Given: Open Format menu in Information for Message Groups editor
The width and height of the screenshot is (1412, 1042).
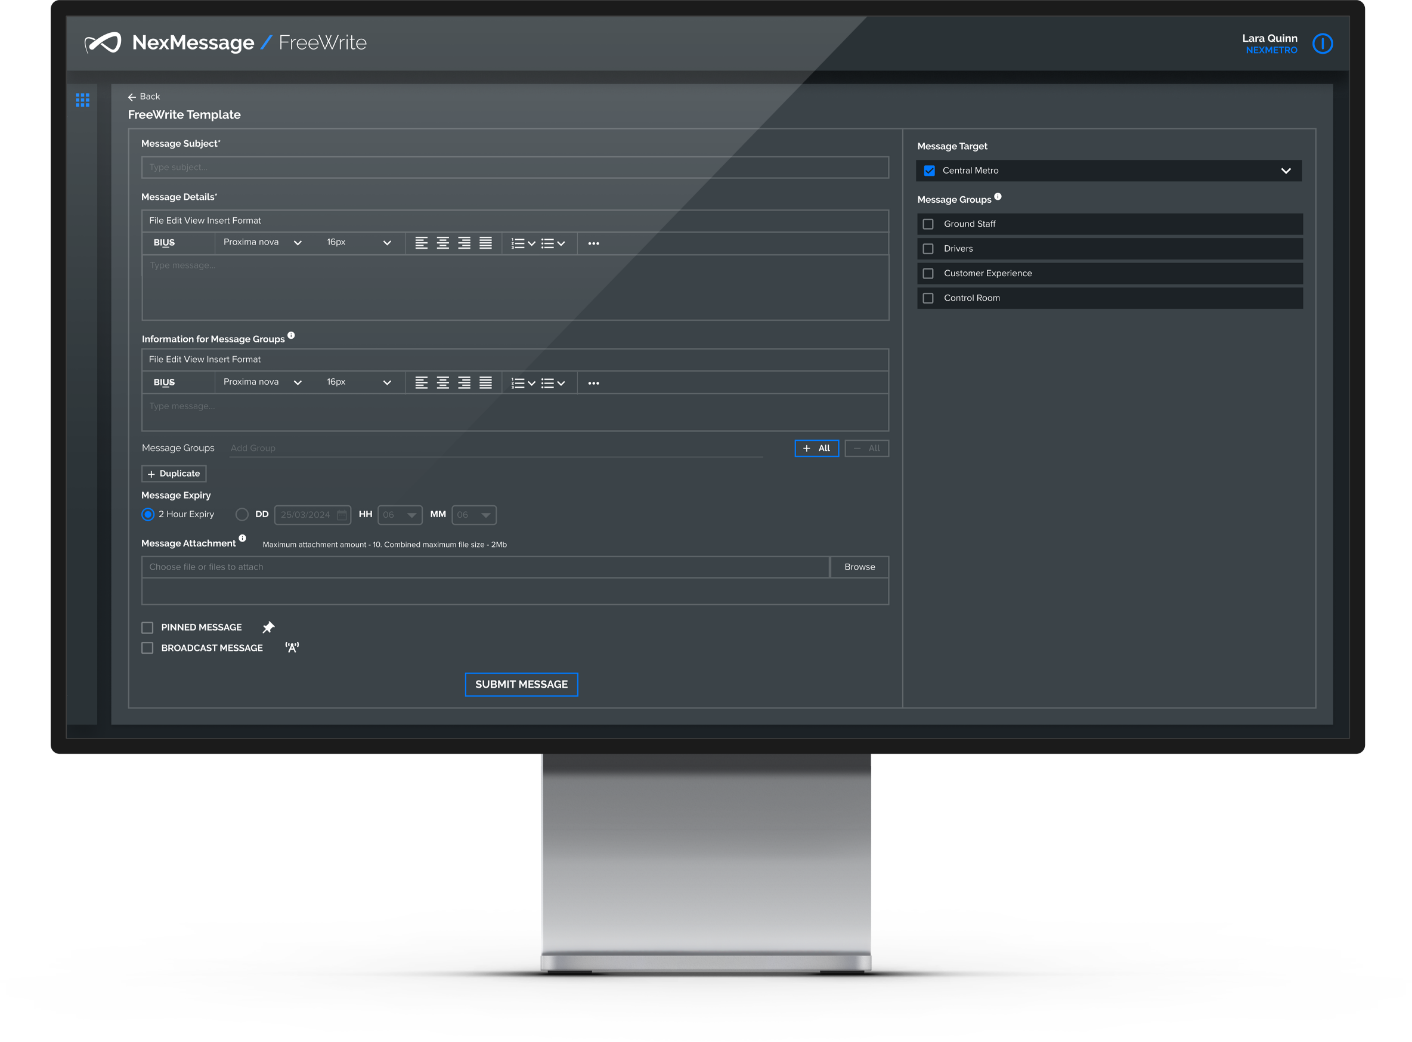Looking at the screenshot, I should (x=247, y=360).
